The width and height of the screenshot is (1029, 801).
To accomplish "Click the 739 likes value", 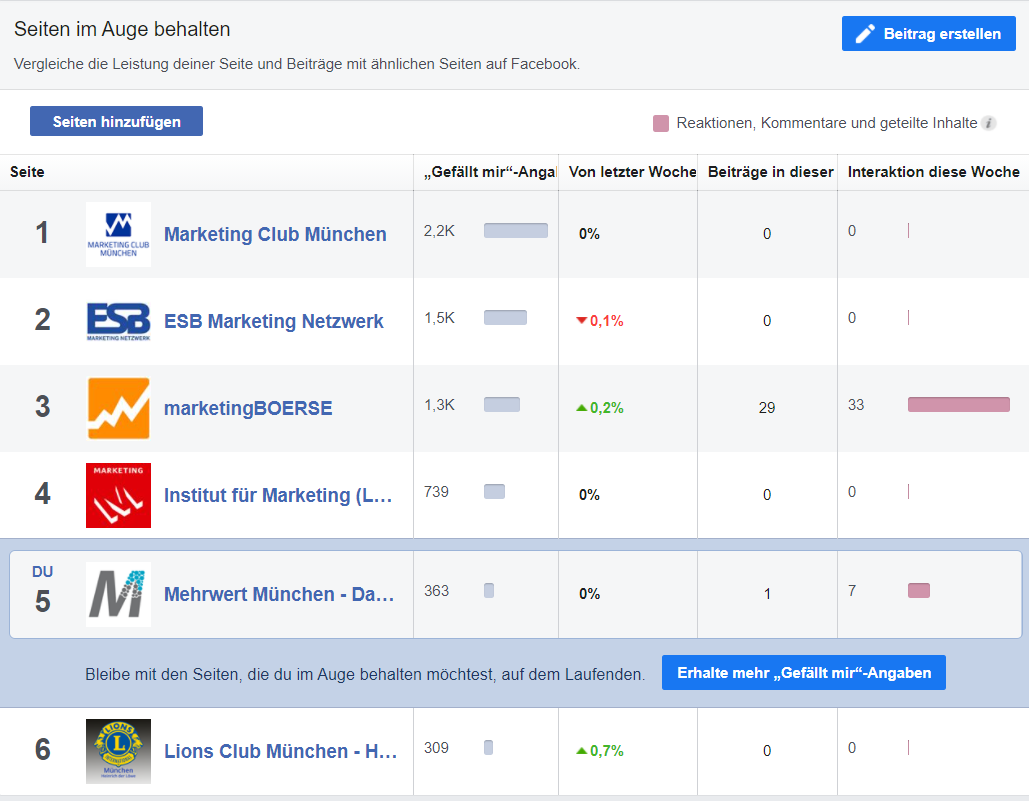I will 436,492.
